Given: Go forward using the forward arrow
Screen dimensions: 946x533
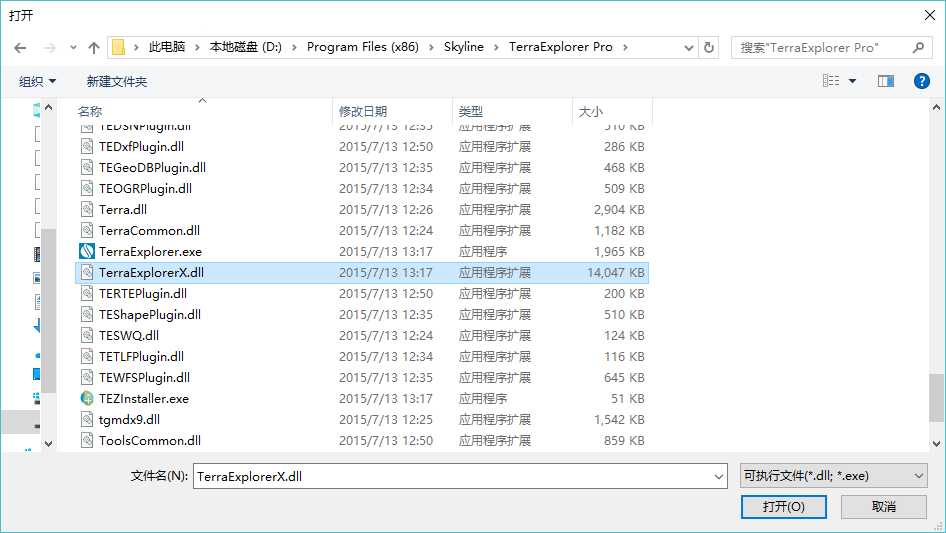Looking at the screenshot, I should [49, 48].
